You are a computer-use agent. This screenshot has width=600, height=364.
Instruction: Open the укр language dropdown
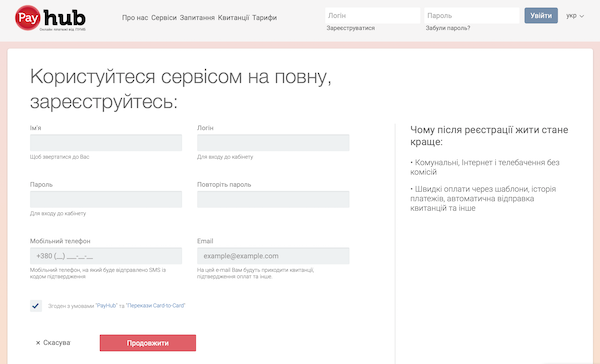[x=575, y=16]
